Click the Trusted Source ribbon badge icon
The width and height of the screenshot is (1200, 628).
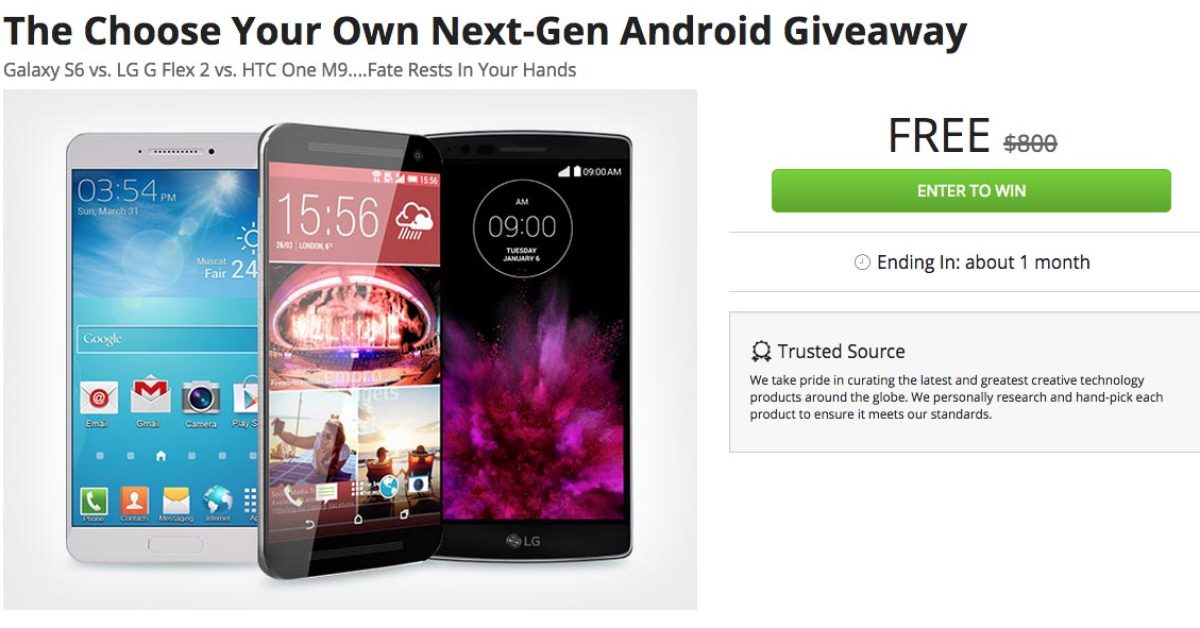point(761,352)
